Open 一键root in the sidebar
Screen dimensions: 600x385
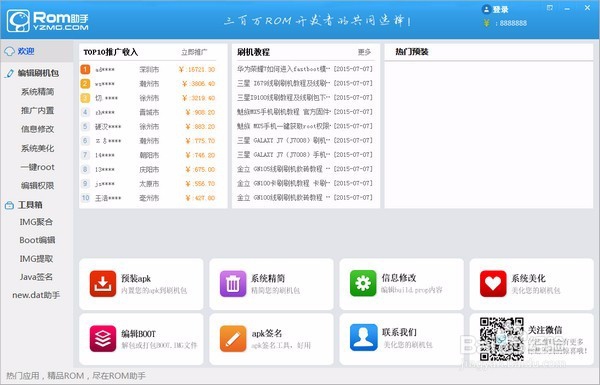tap(38, 167)
